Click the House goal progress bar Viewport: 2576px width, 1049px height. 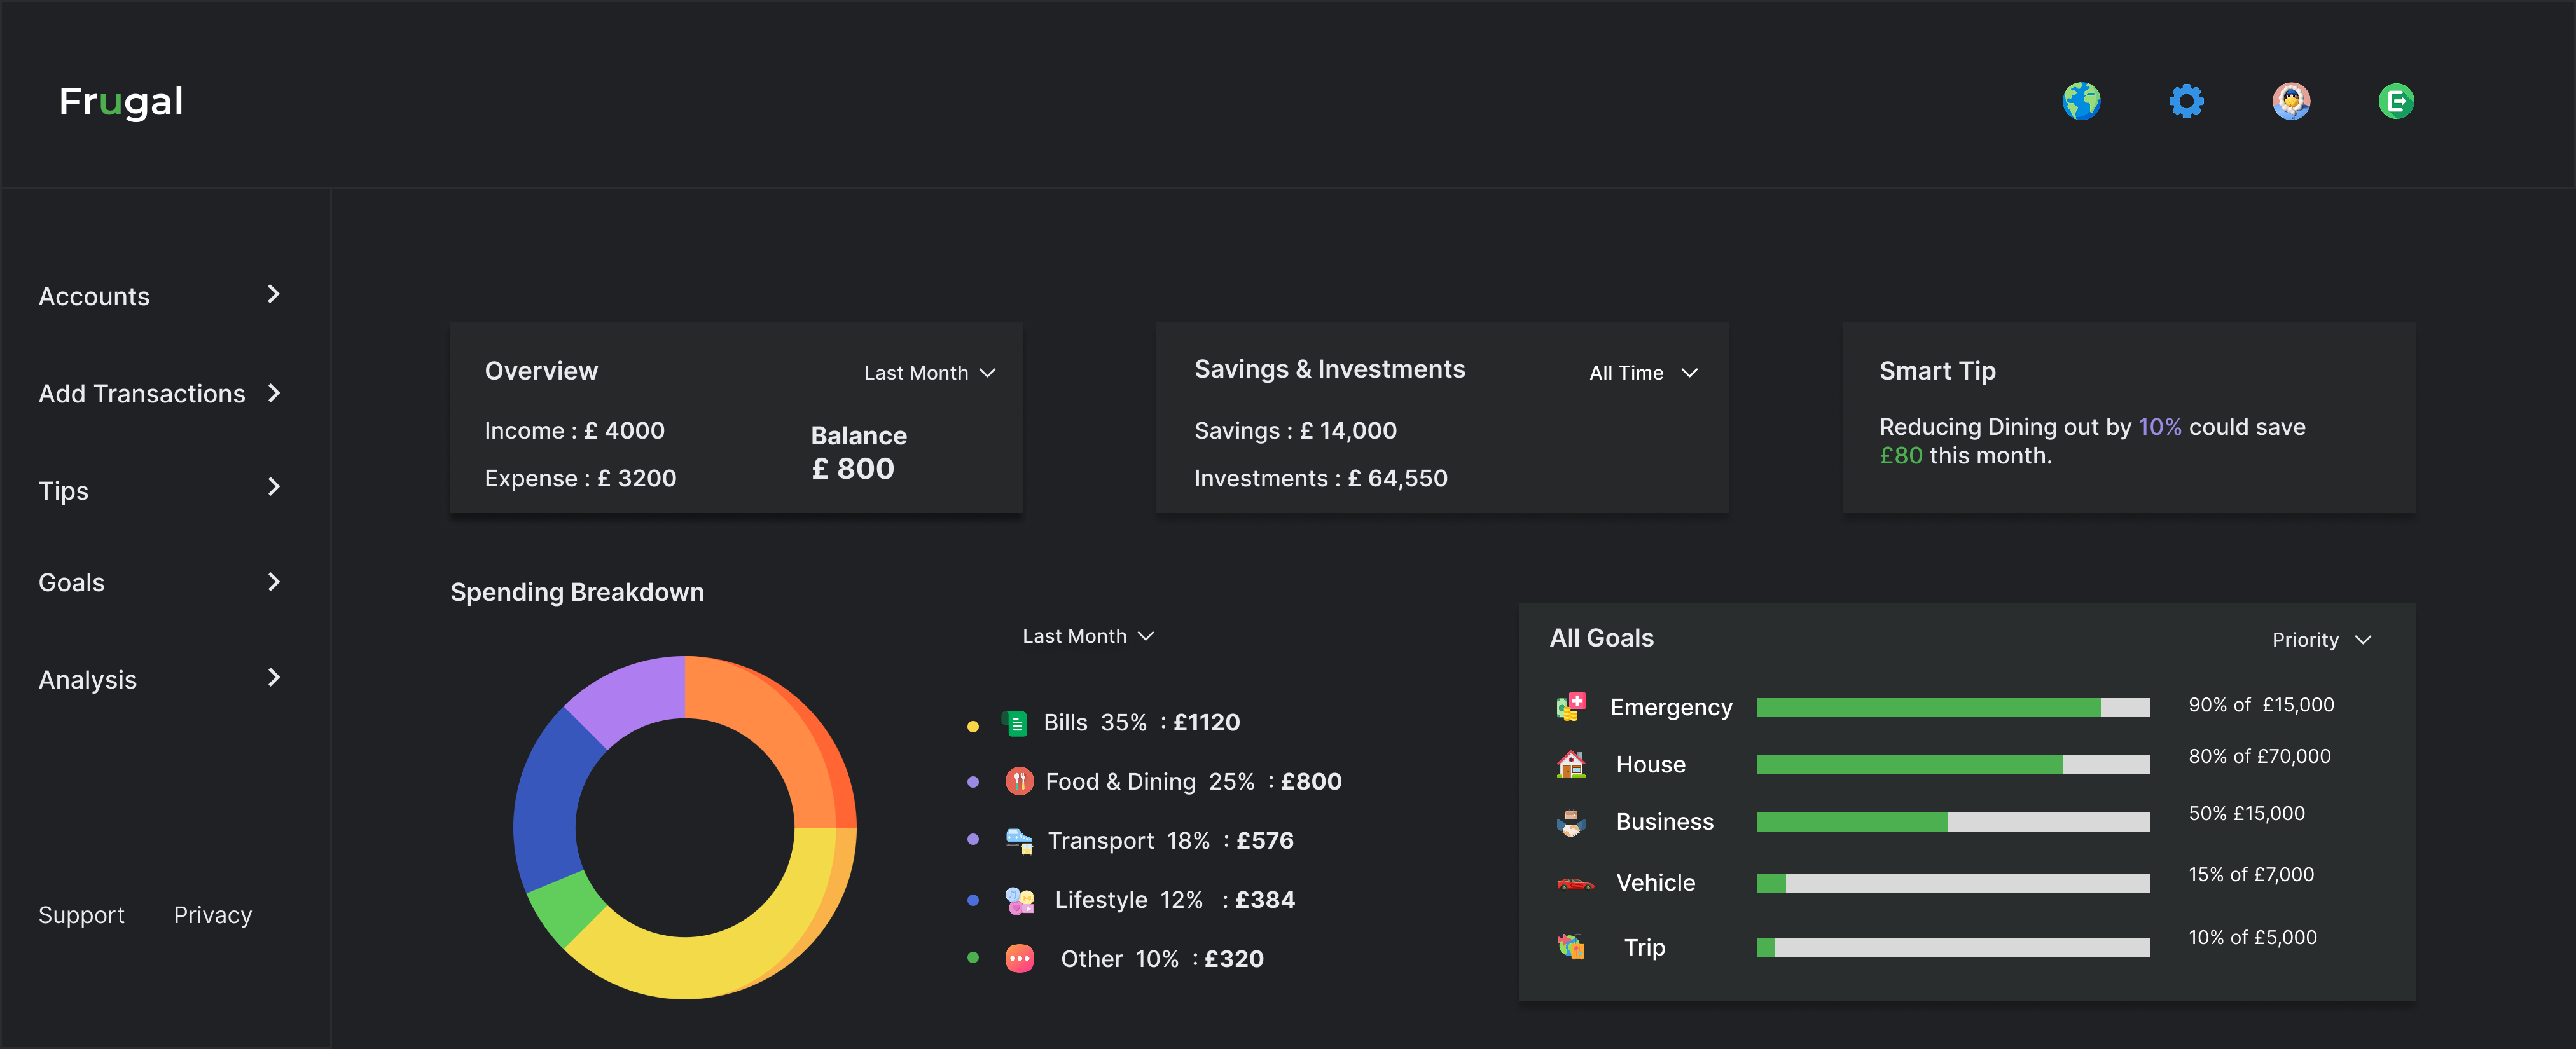pos(1953,764)
